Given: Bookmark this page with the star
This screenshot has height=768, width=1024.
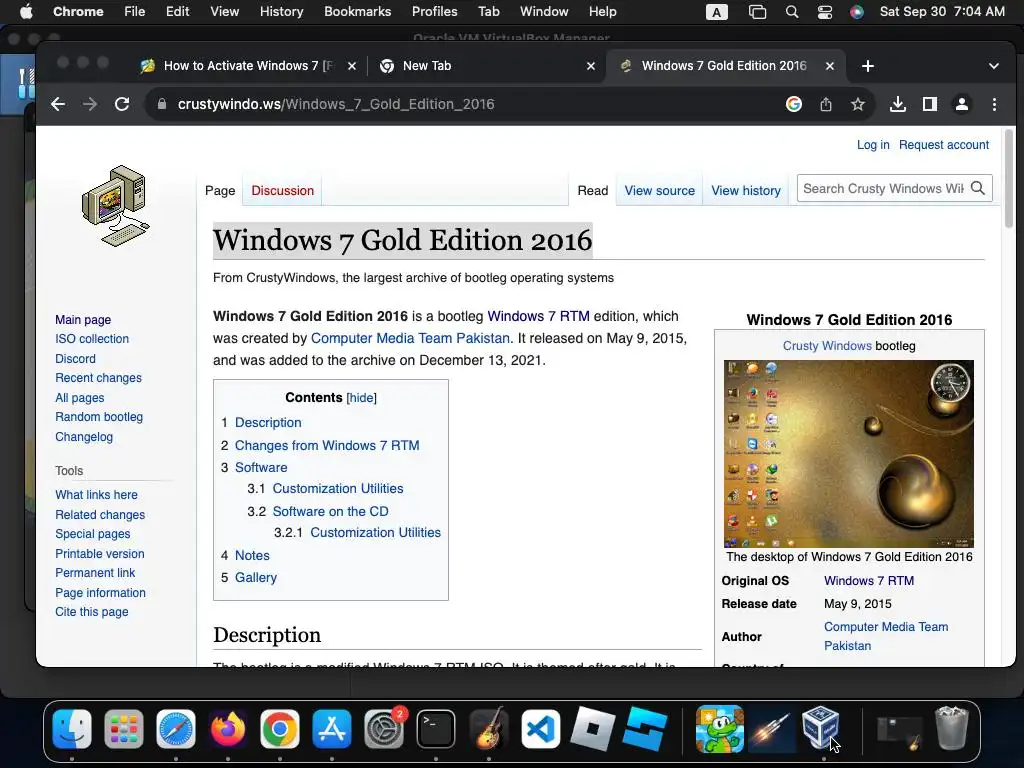Looking at the screenshot, I should (x=858, y=104).
